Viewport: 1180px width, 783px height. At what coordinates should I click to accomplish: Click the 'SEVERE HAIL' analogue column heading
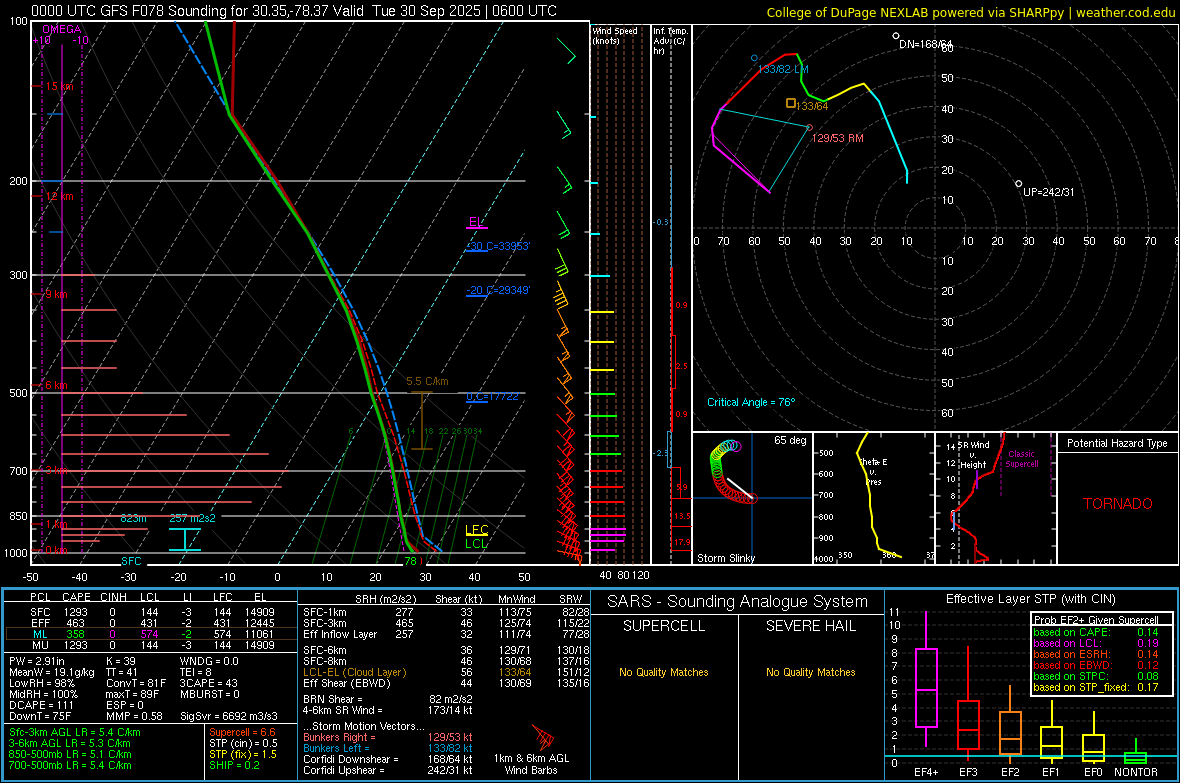tap(810, 626)
